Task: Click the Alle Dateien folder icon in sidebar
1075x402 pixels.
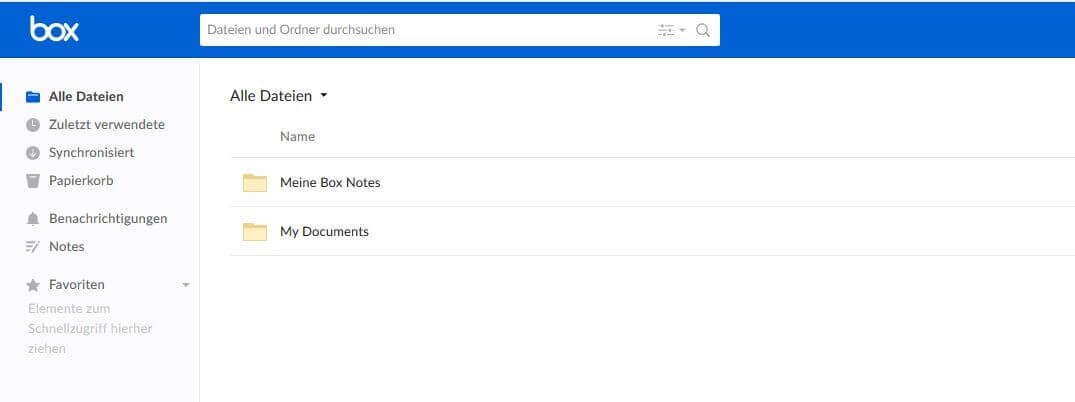Action: [x=32, y=97]
